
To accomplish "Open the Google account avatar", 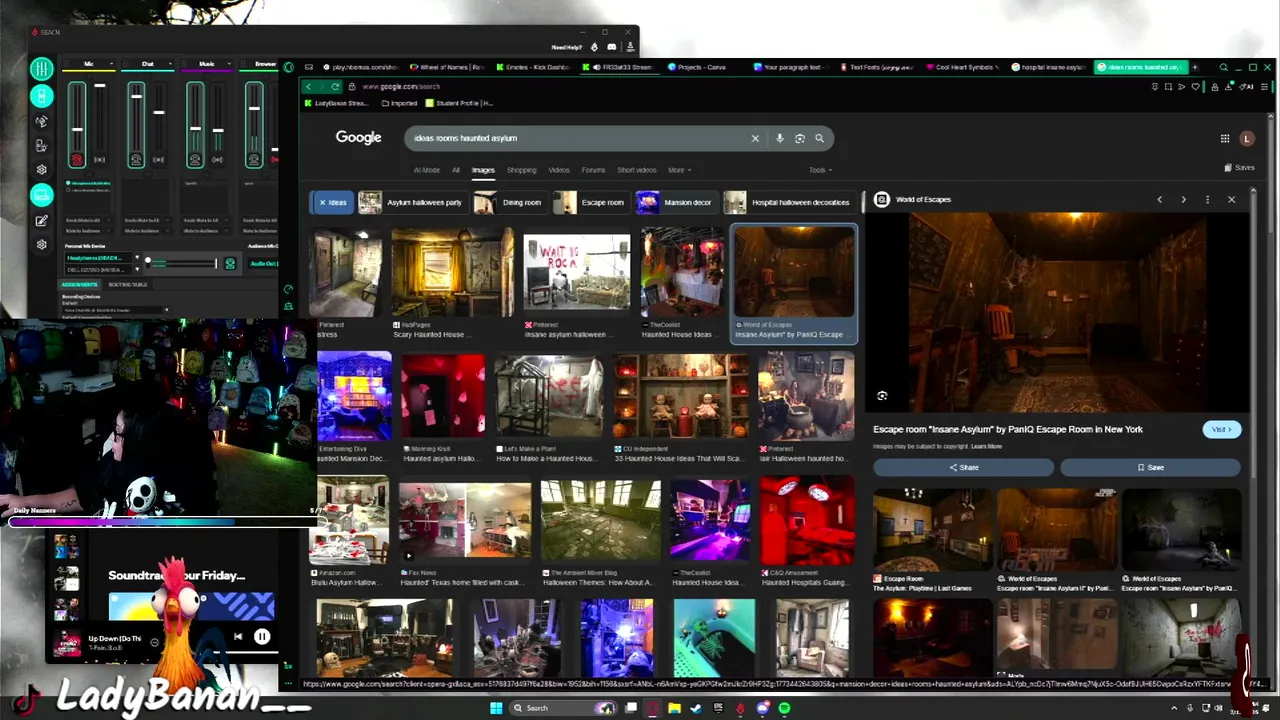I will click(1246, 138).
